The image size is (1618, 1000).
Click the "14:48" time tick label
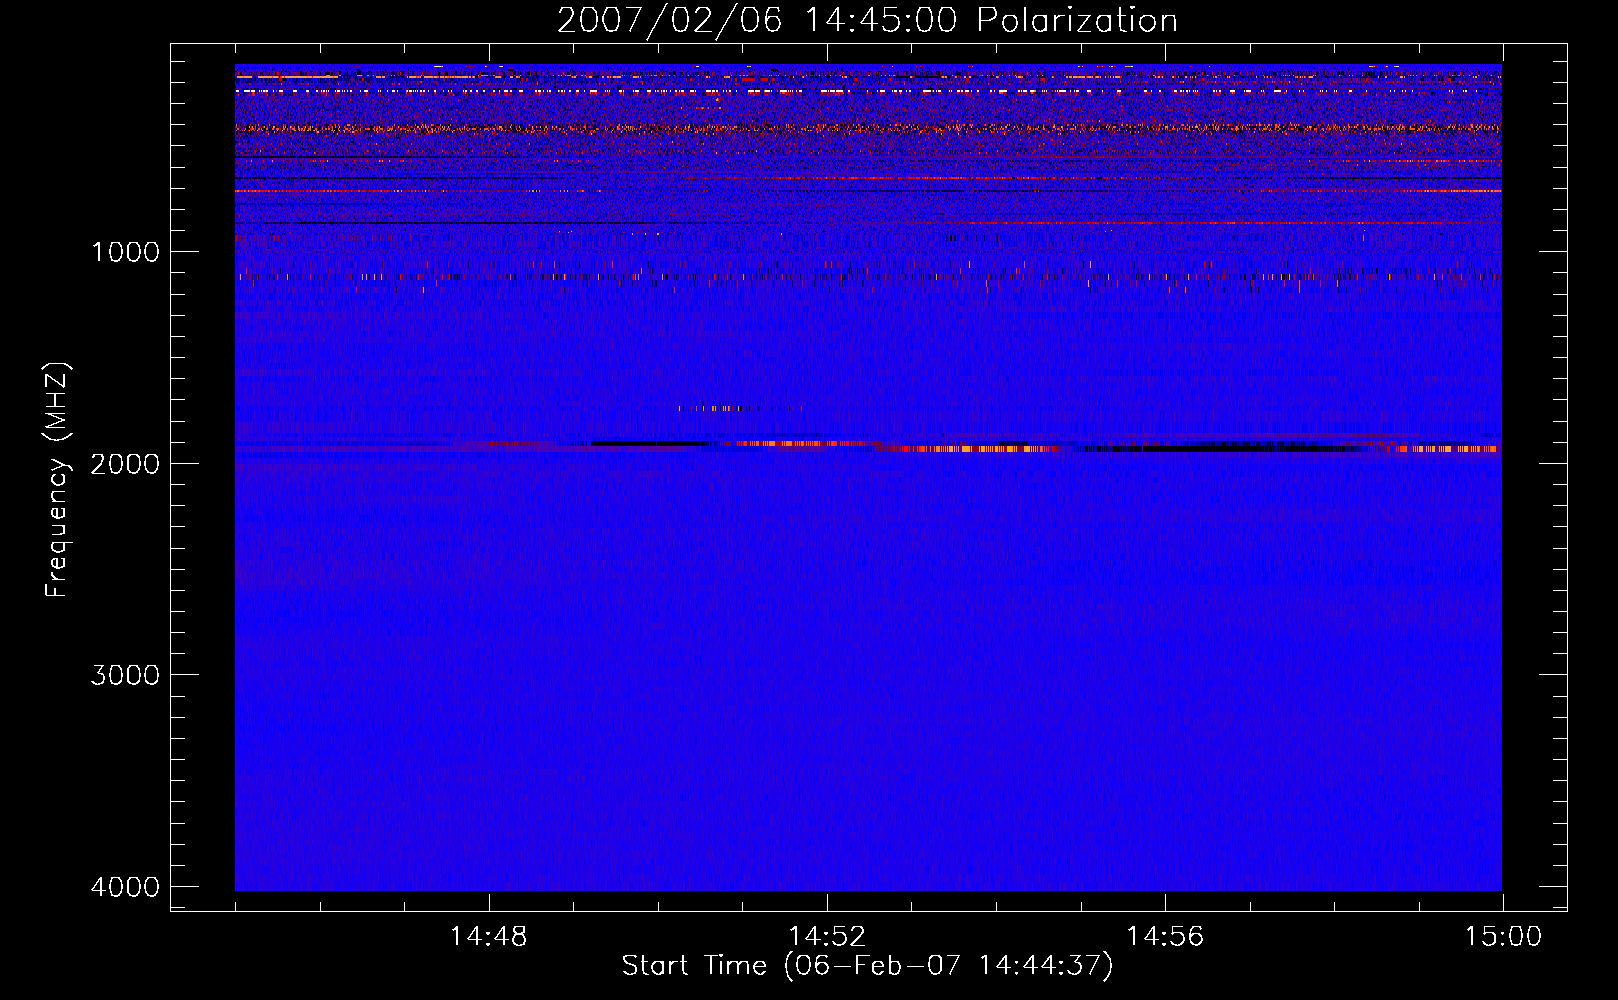coord(488,937)
